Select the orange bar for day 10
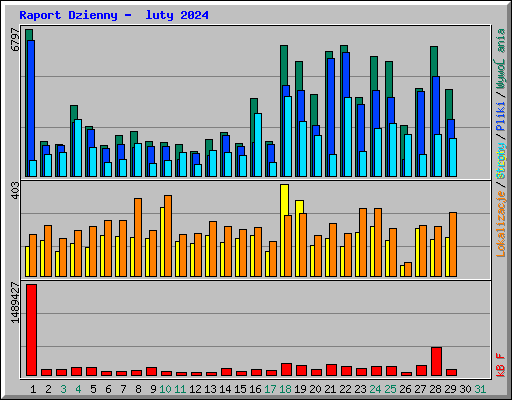The image size is (512, 400). [x=168, y=236]
